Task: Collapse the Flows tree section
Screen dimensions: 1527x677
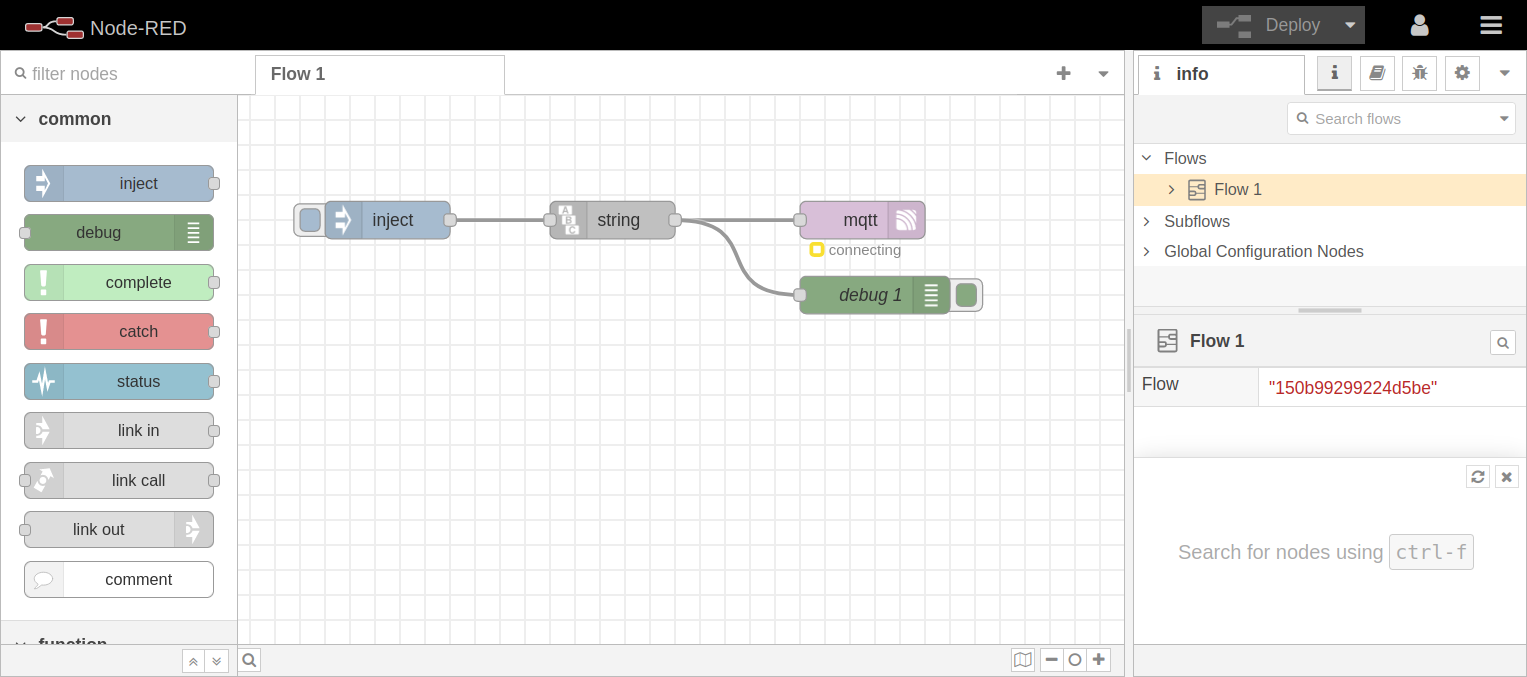Action: (x=1147, y=158)
